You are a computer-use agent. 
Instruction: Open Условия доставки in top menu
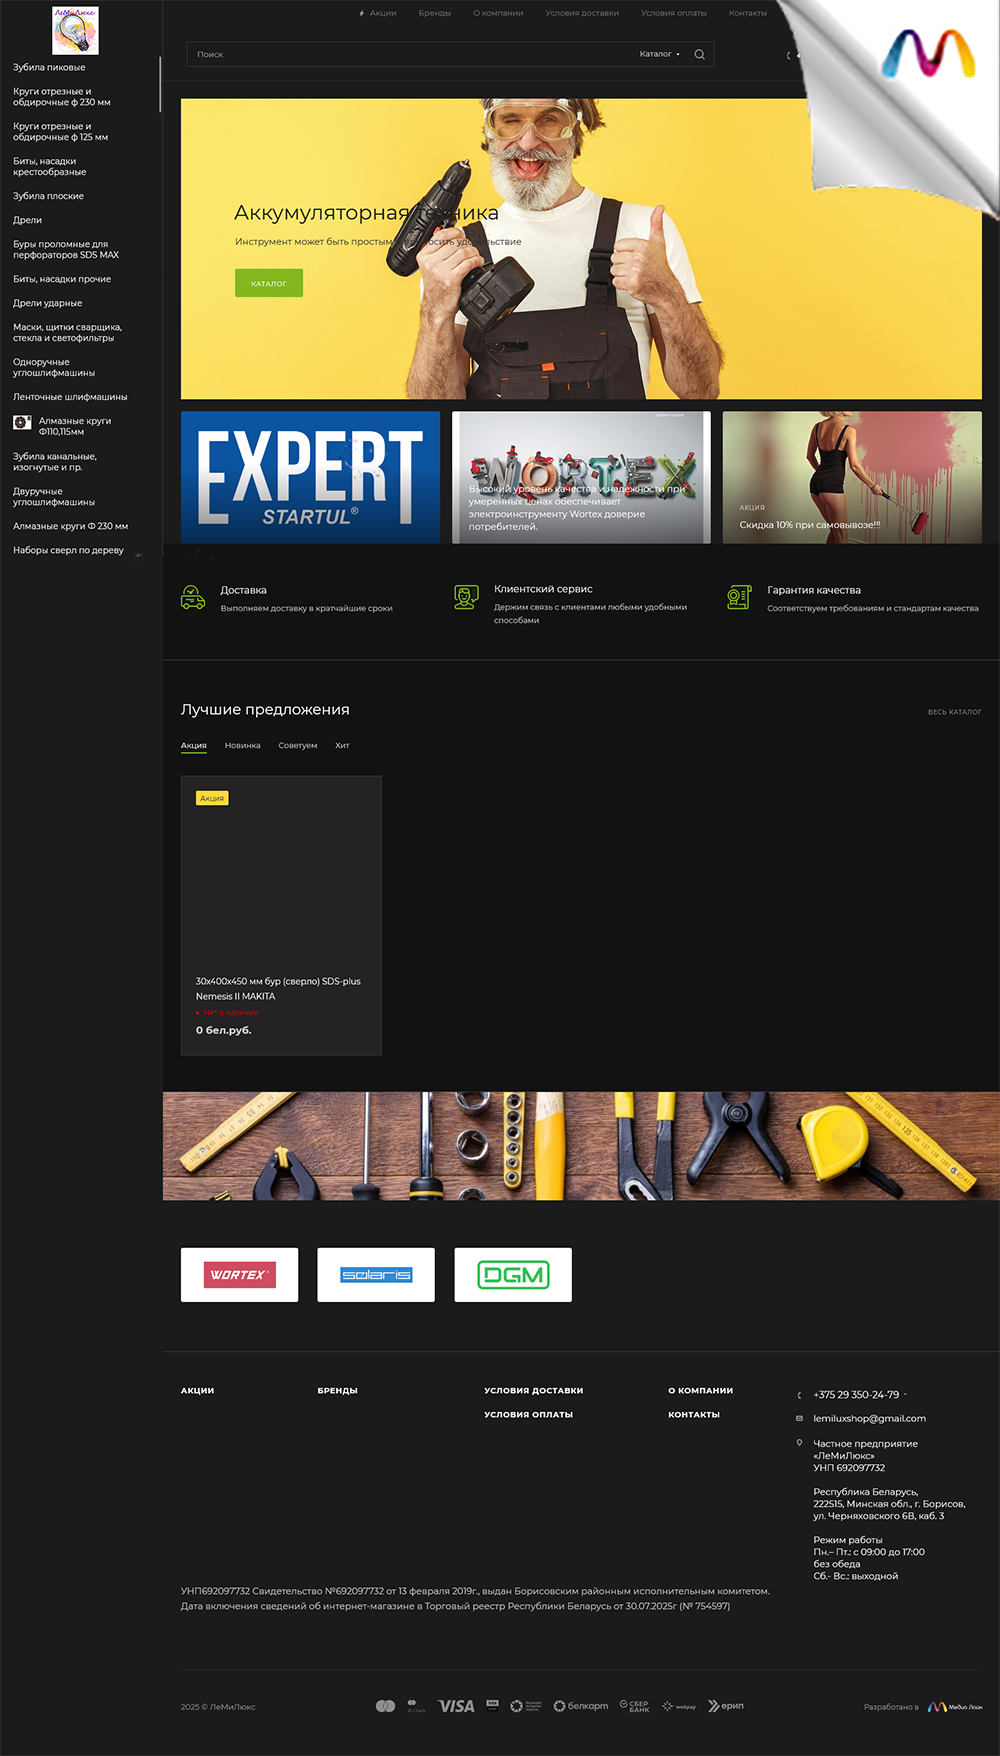[x=581, y=13]
